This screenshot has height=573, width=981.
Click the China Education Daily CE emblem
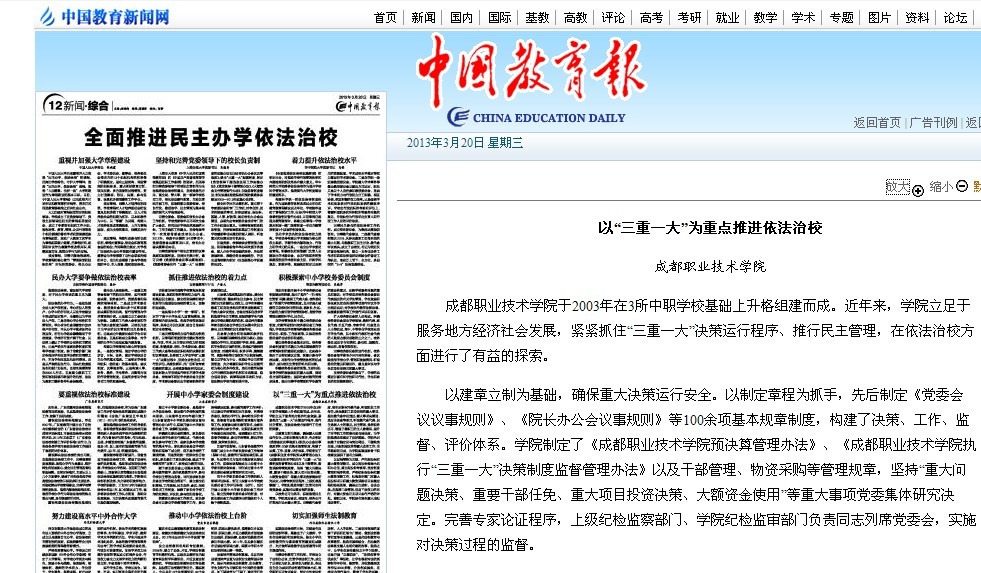coord(458,117)
